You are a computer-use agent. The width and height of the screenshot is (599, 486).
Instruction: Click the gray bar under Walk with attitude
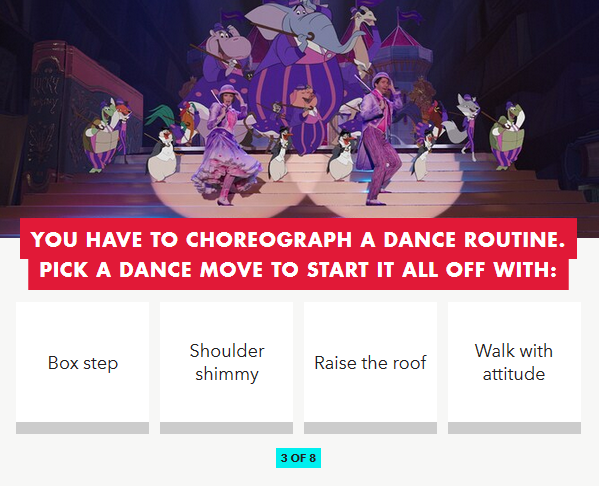[514, 428]
